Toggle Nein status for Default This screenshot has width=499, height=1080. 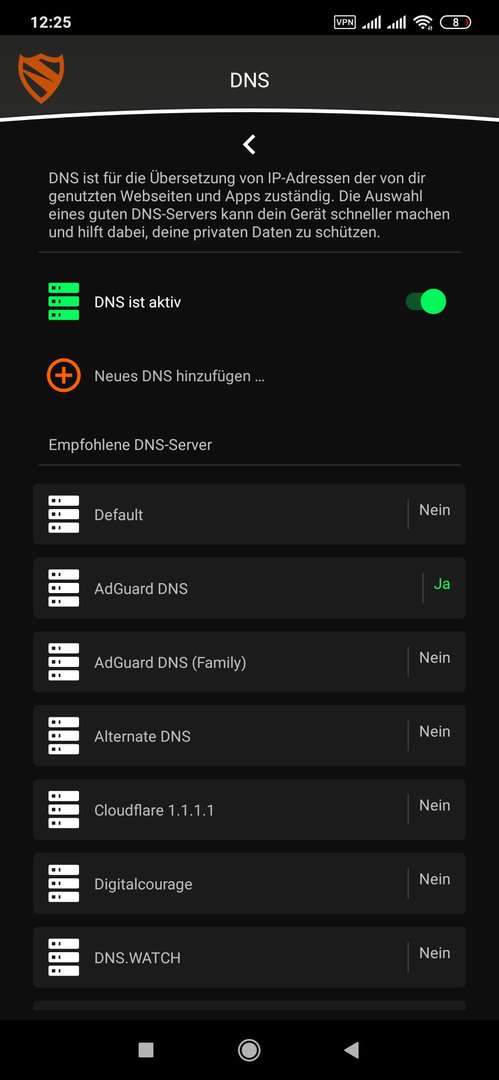[435, 510]
